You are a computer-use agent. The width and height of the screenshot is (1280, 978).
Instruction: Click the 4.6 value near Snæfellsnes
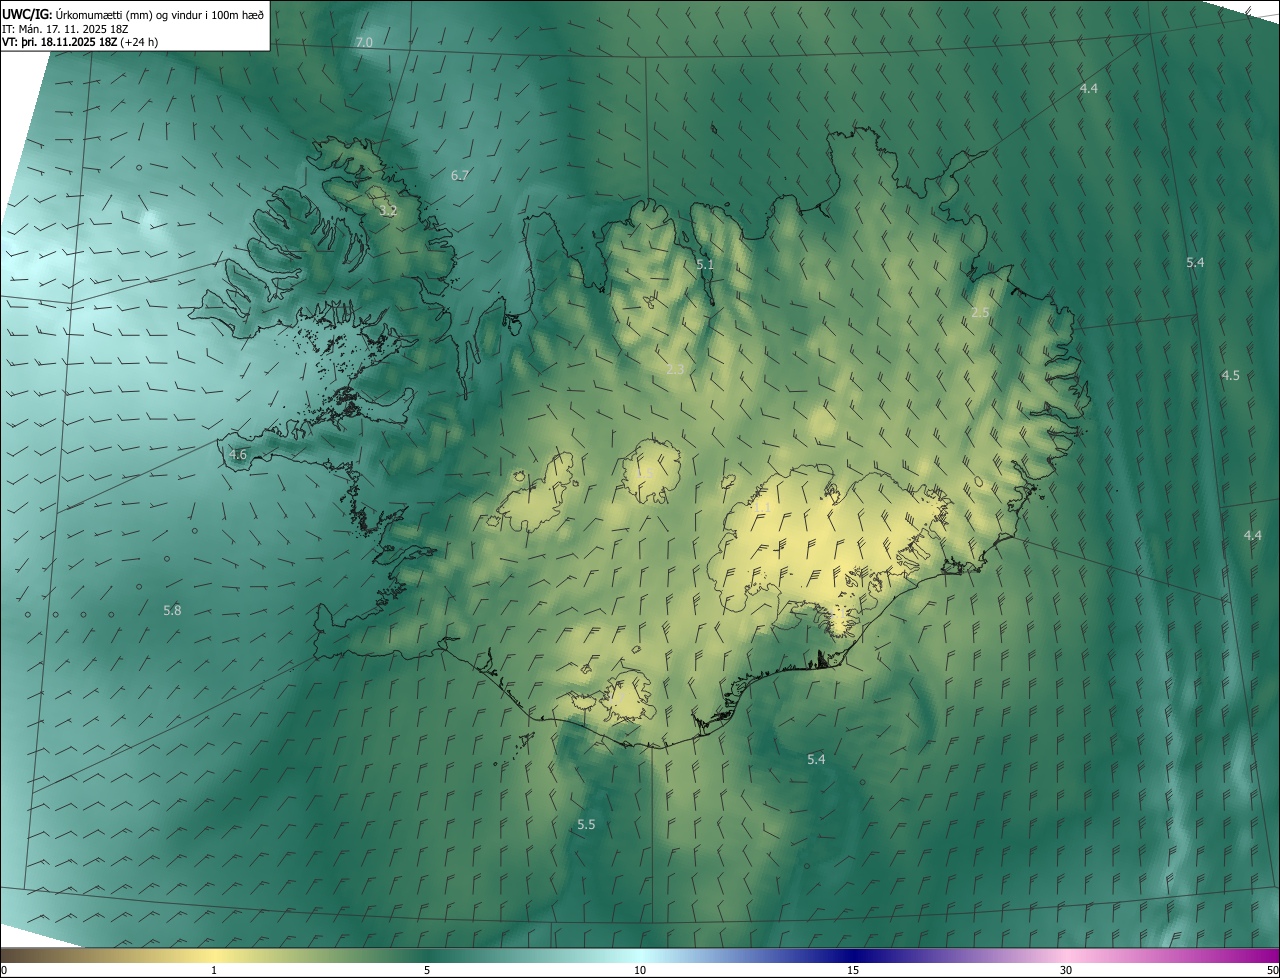click(238, 454)
